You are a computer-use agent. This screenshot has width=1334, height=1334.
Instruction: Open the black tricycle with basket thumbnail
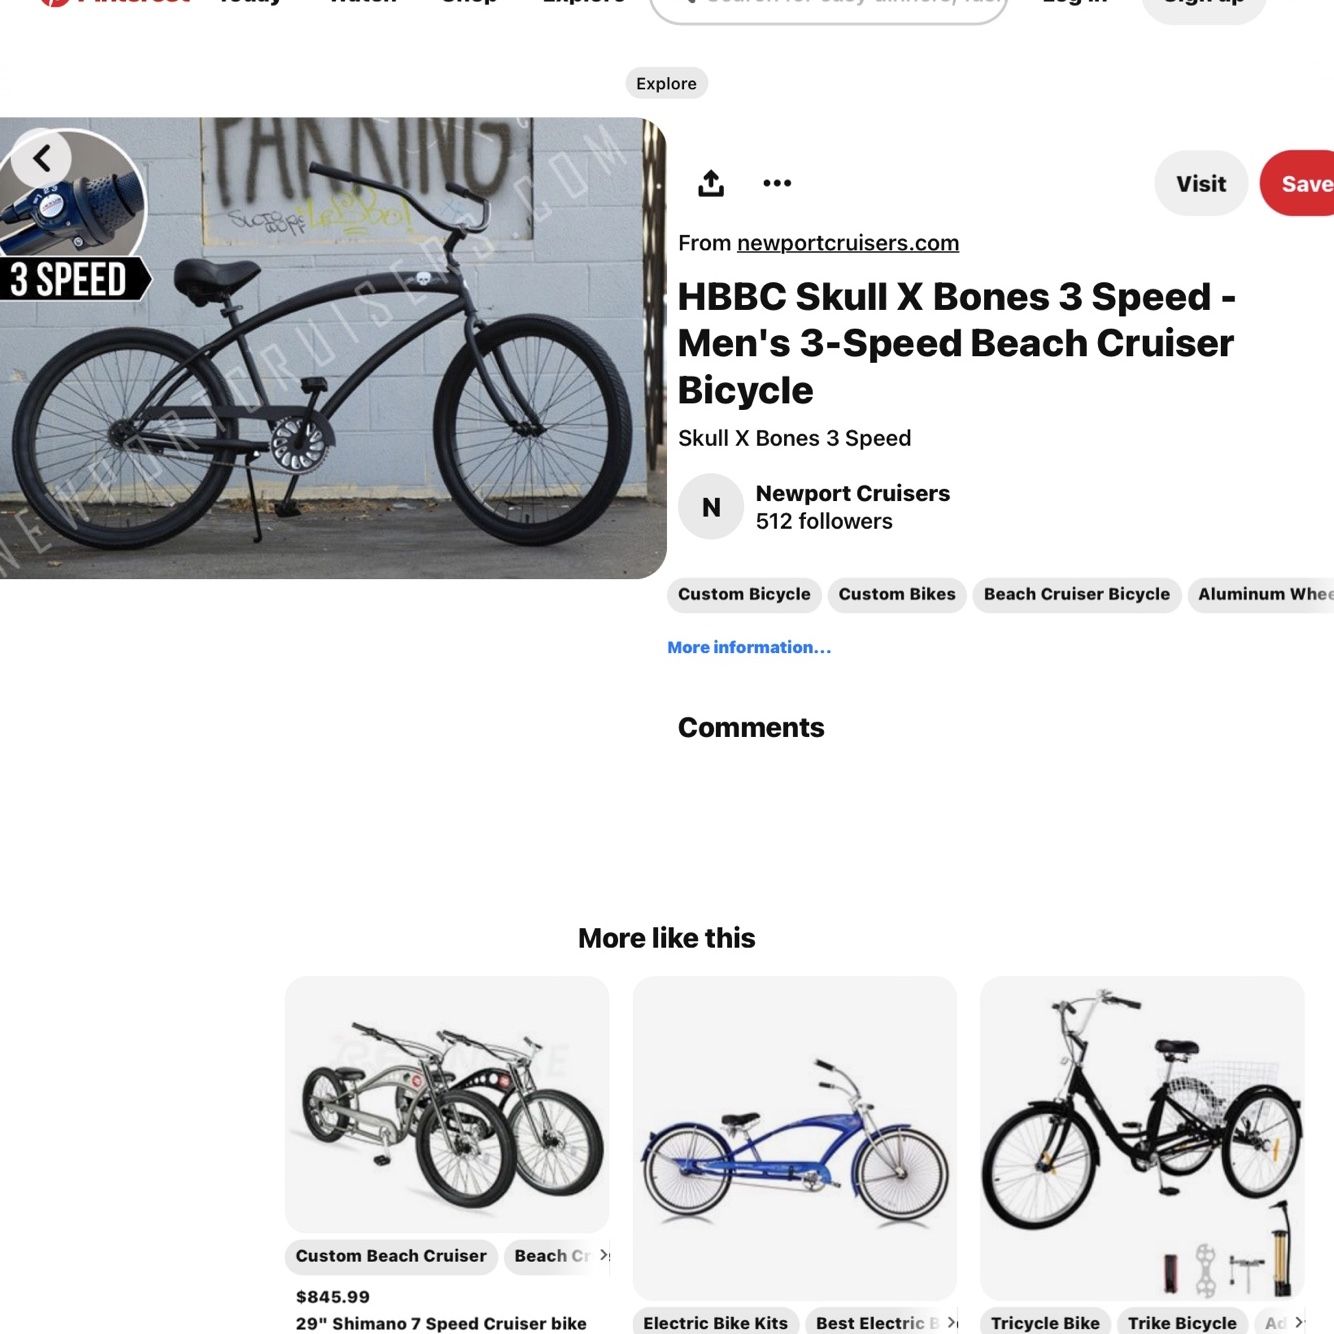click(x=1142, y=1138)
